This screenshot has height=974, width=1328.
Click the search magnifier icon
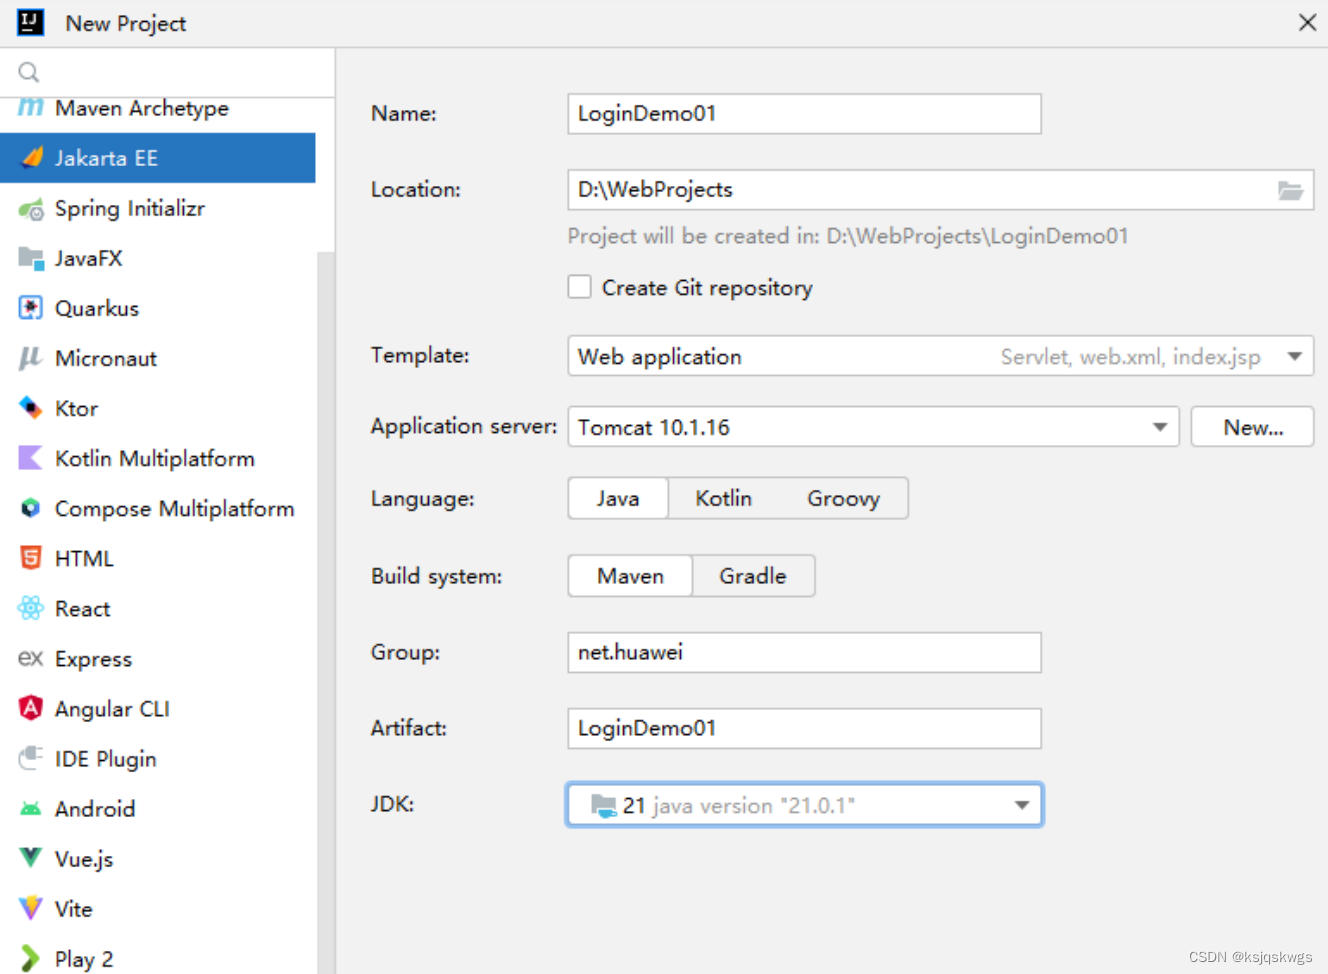(29, 72)
